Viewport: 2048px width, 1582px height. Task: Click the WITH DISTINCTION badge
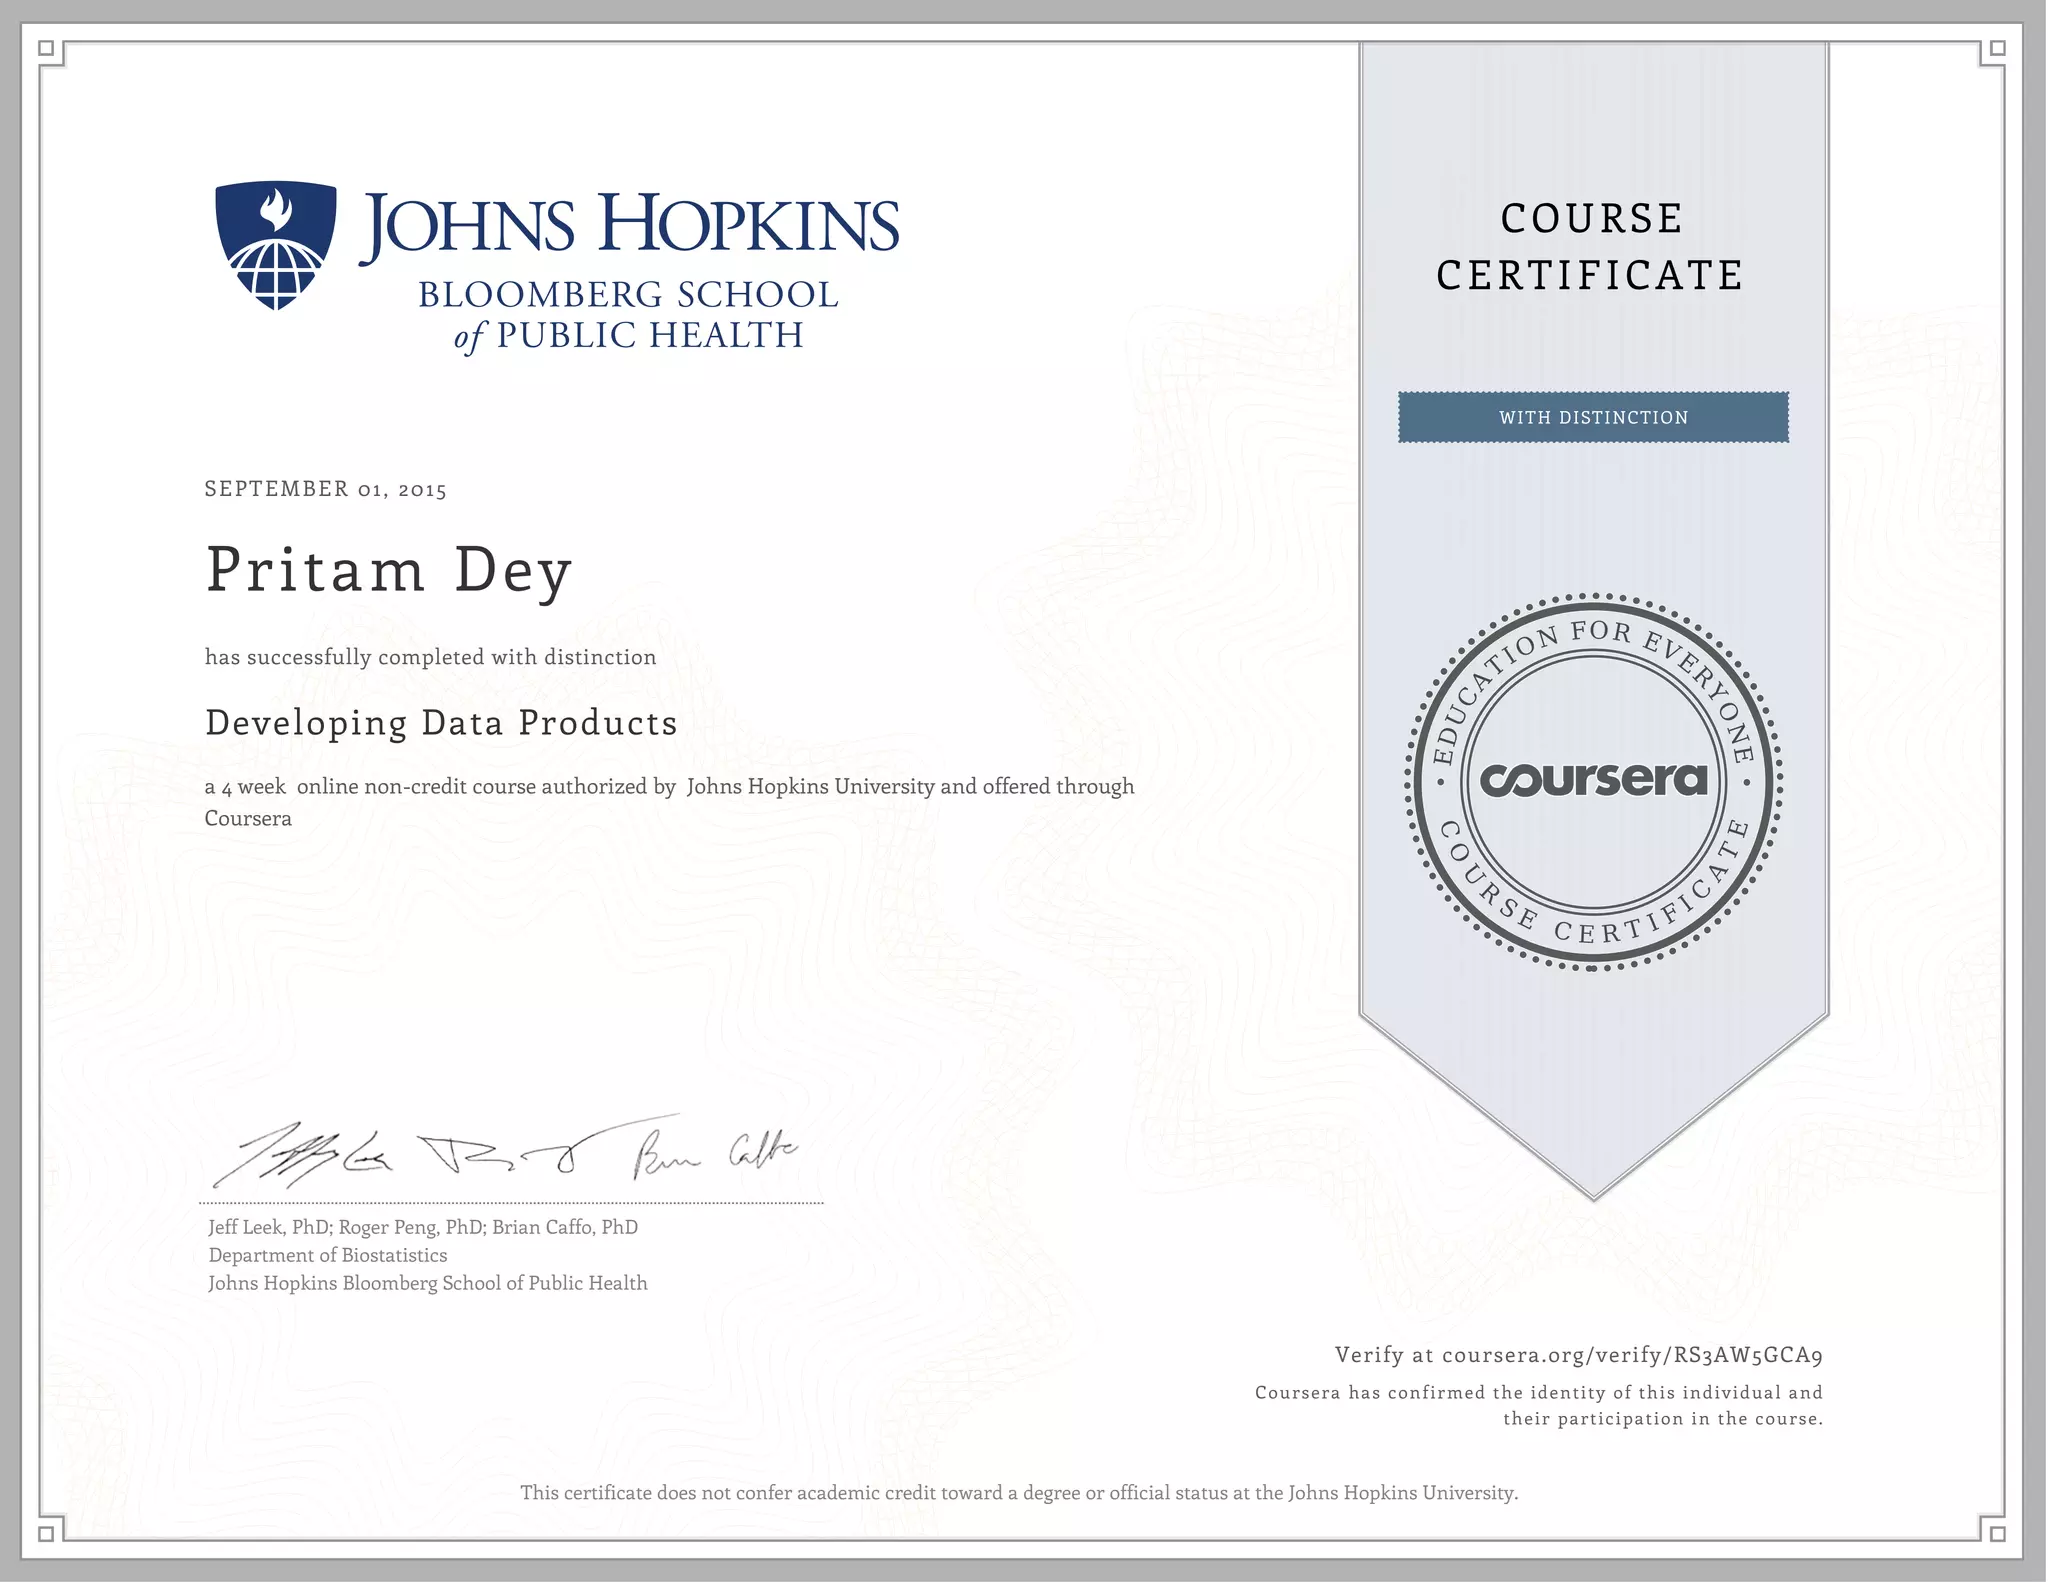tap(1593, 417)
